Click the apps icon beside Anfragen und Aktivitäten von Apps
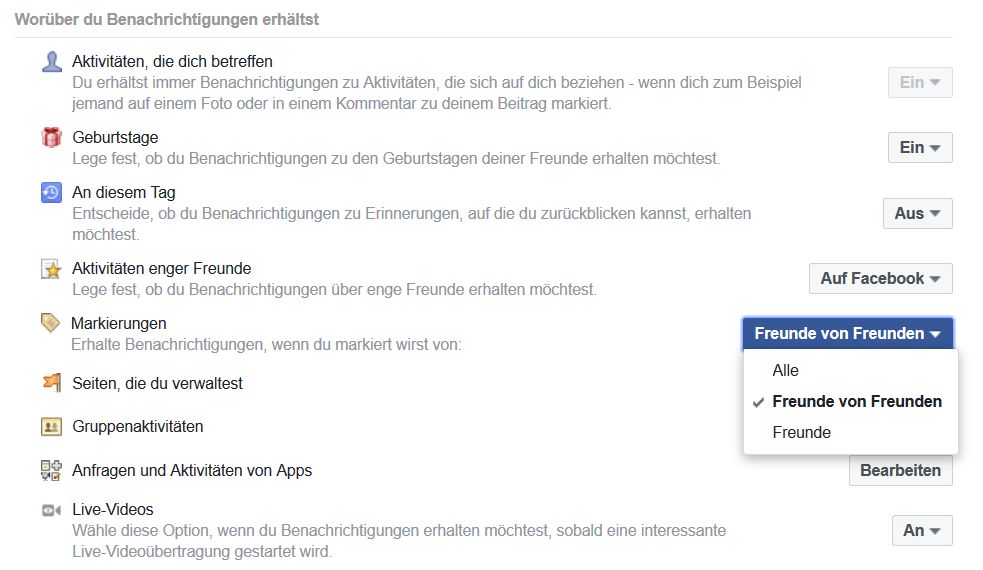983x570 pixels. (x=51, y=470)
